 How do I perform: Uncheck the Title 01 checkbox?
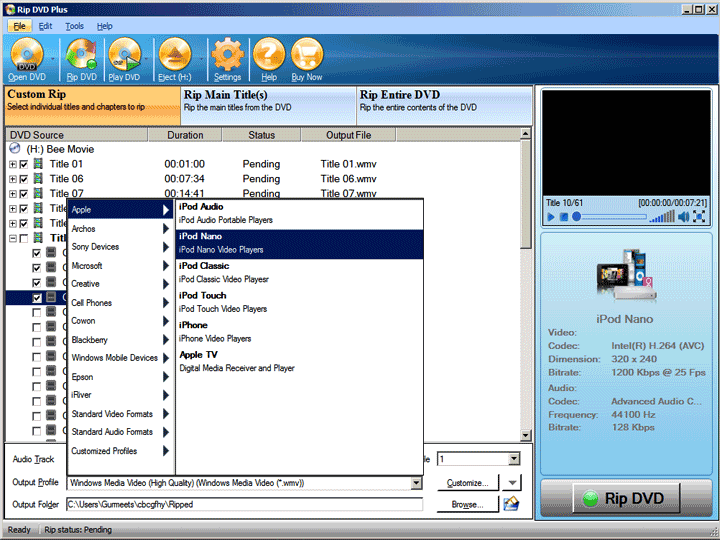coord(24,164)
